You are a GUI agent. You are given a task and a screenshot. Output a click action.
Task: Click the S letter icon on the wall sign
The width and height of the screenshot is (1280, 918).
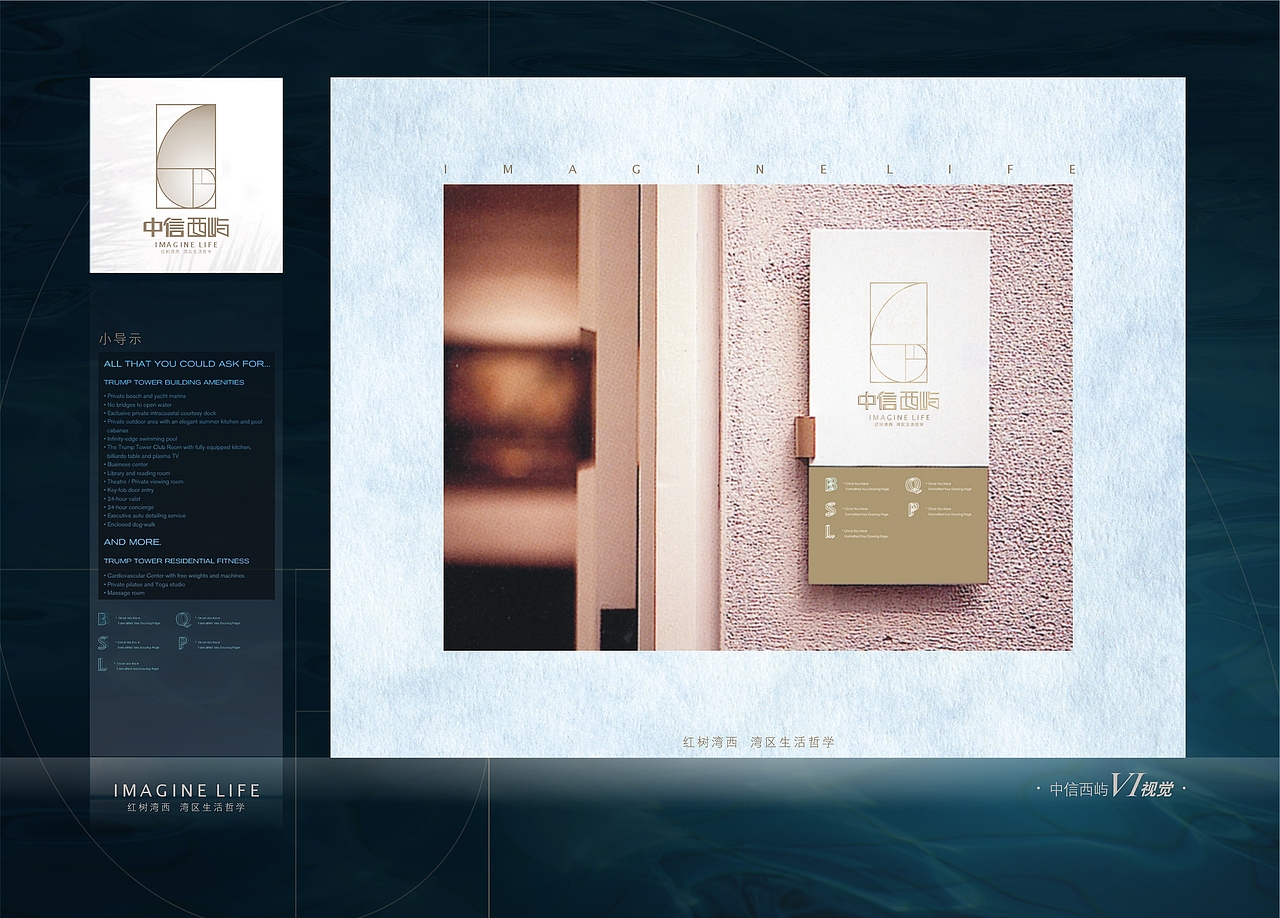click(x=830, y=509)
